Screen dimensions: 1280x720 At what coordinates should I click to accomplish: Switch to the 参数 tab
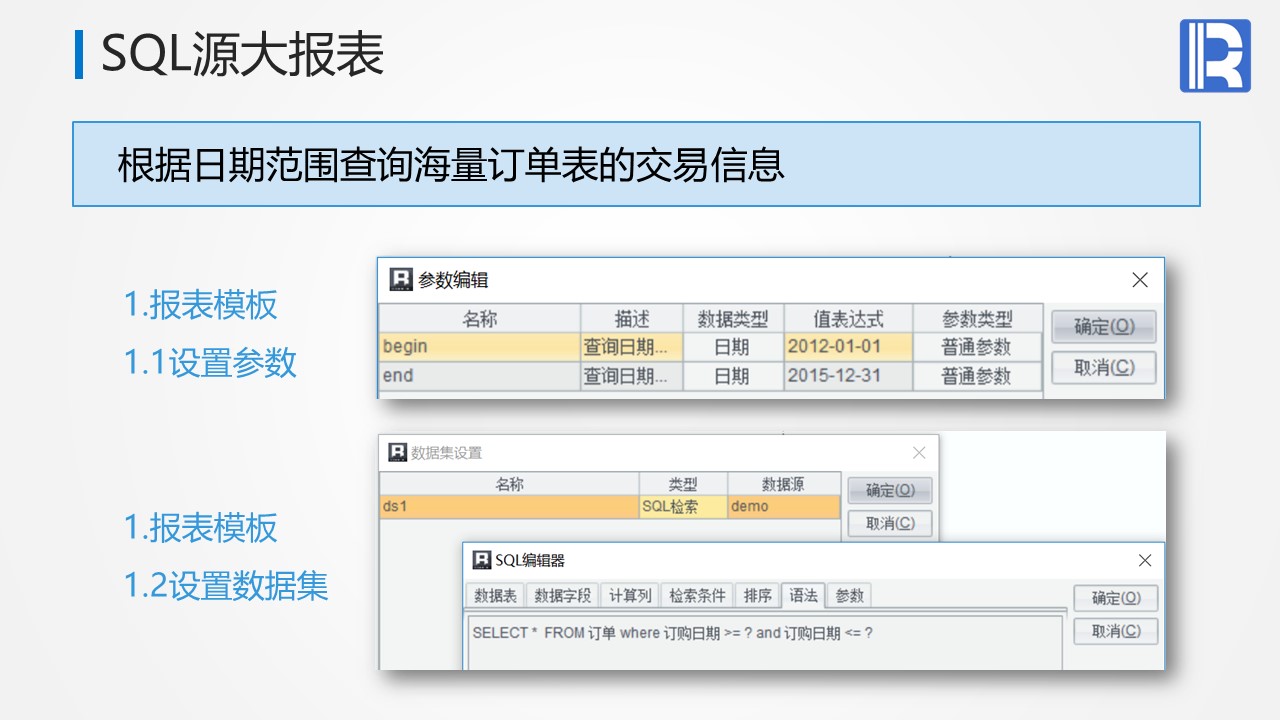pos(849,596)
